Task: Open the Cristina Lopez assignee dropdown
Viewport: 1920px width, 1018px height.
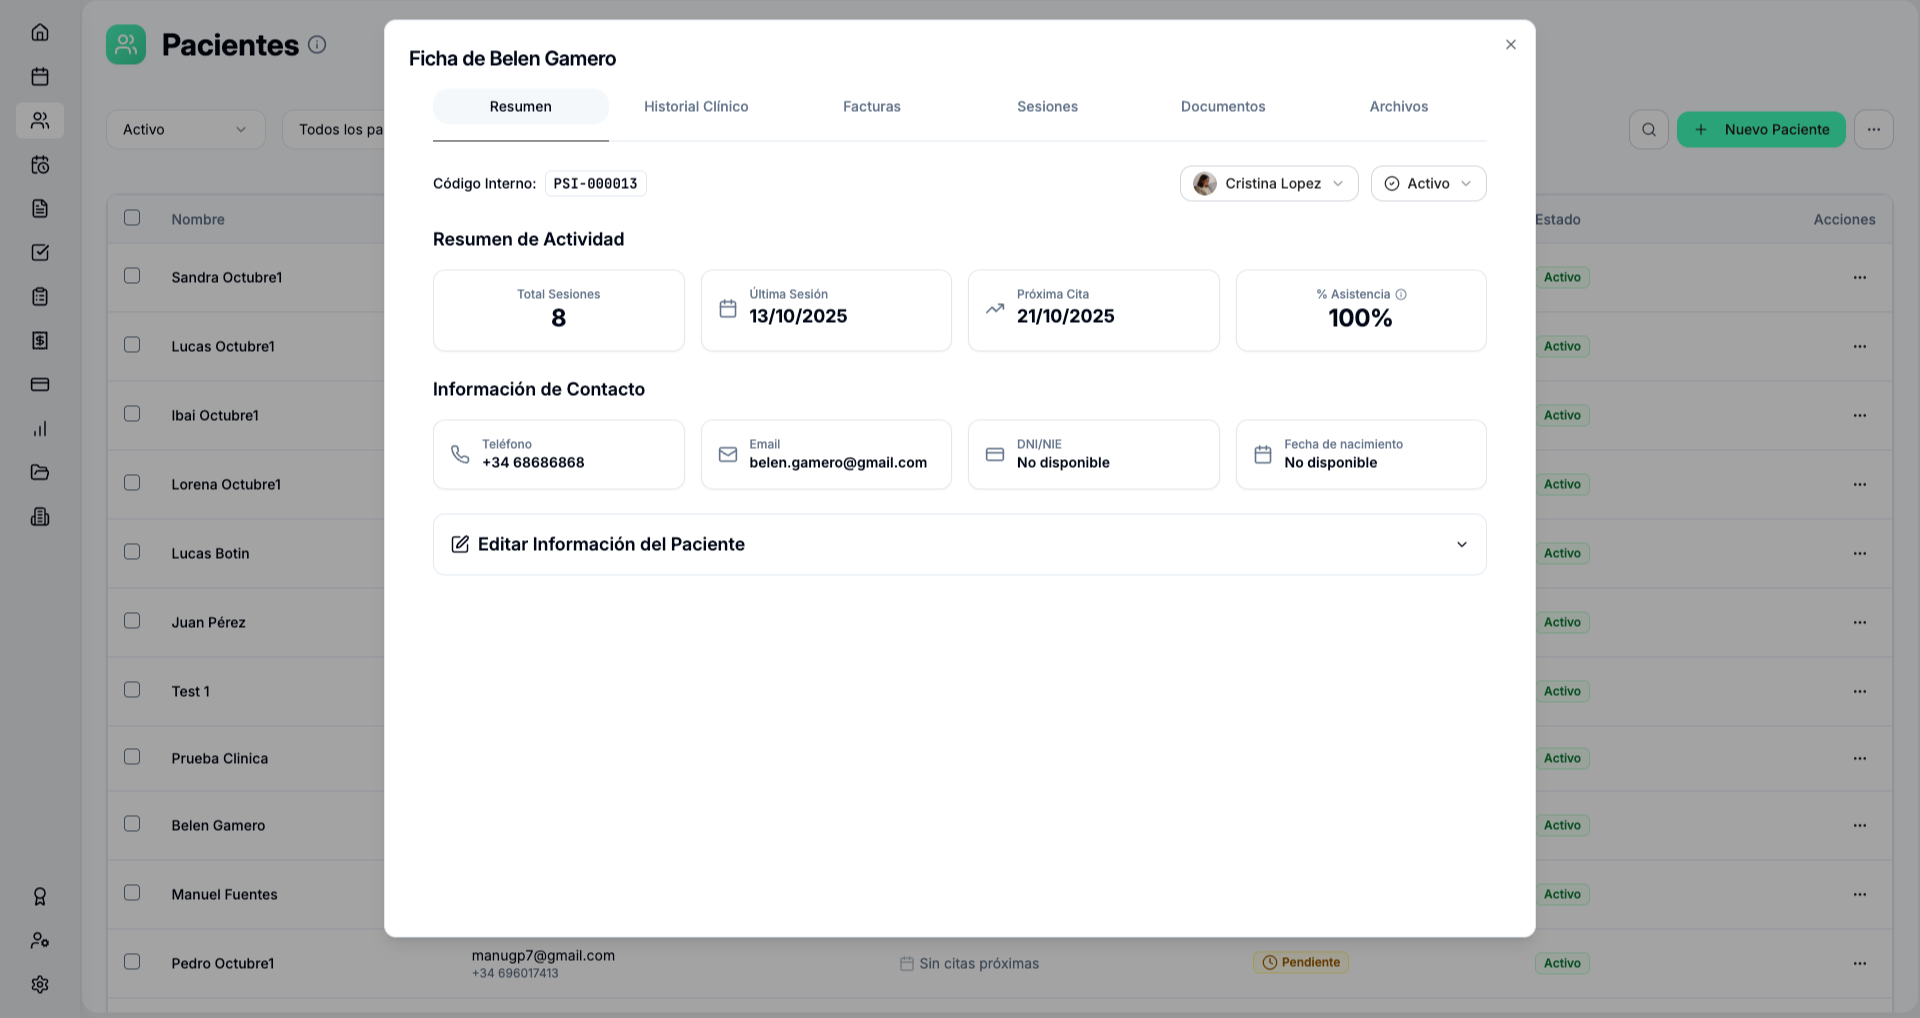Action: click(1268, 183)
